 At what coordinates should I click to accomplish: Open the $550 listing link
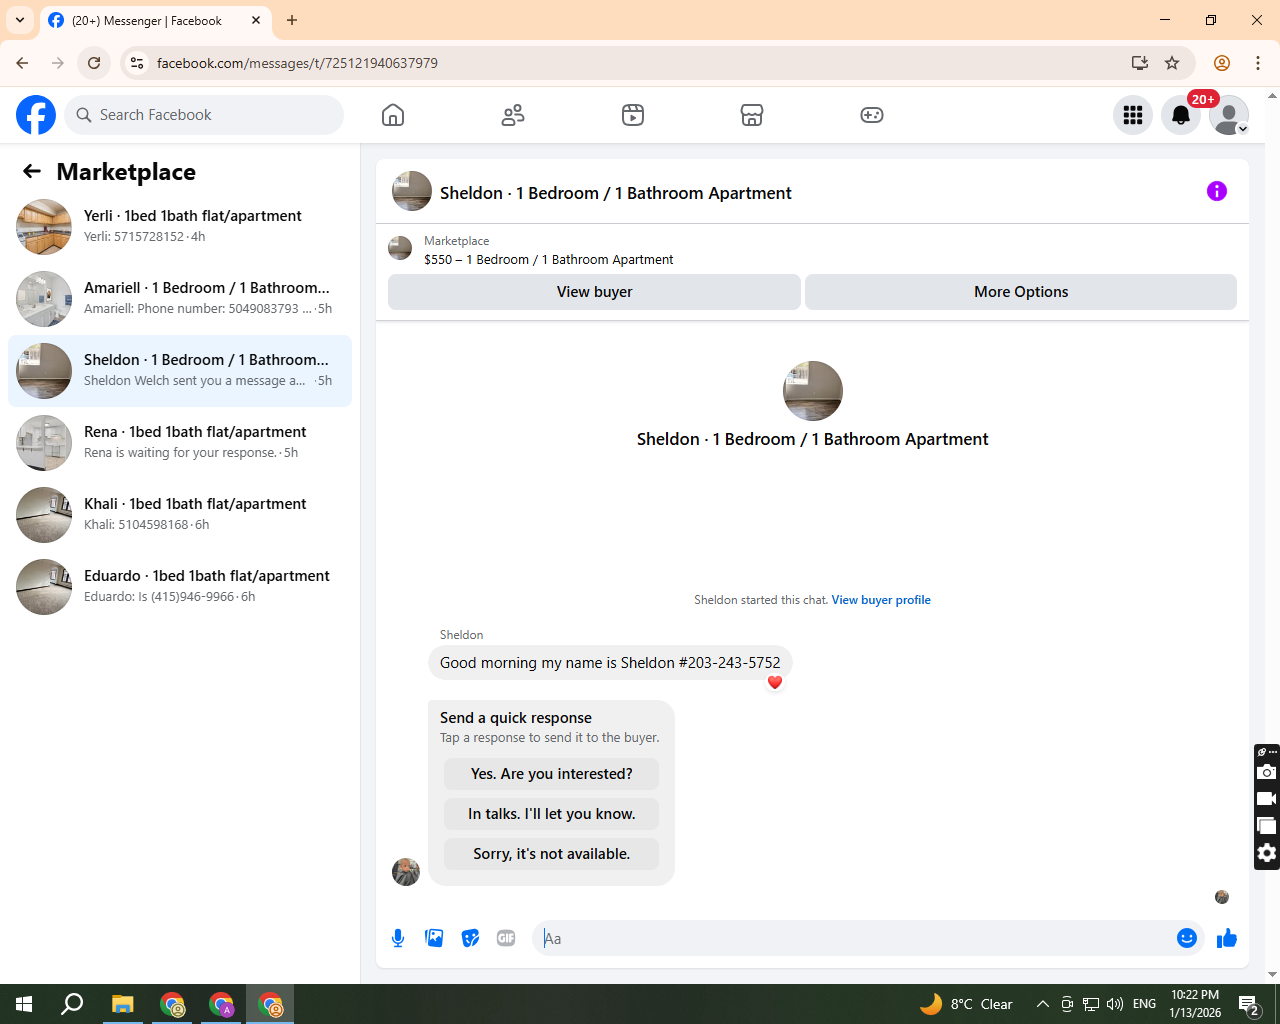click(549, 259)
